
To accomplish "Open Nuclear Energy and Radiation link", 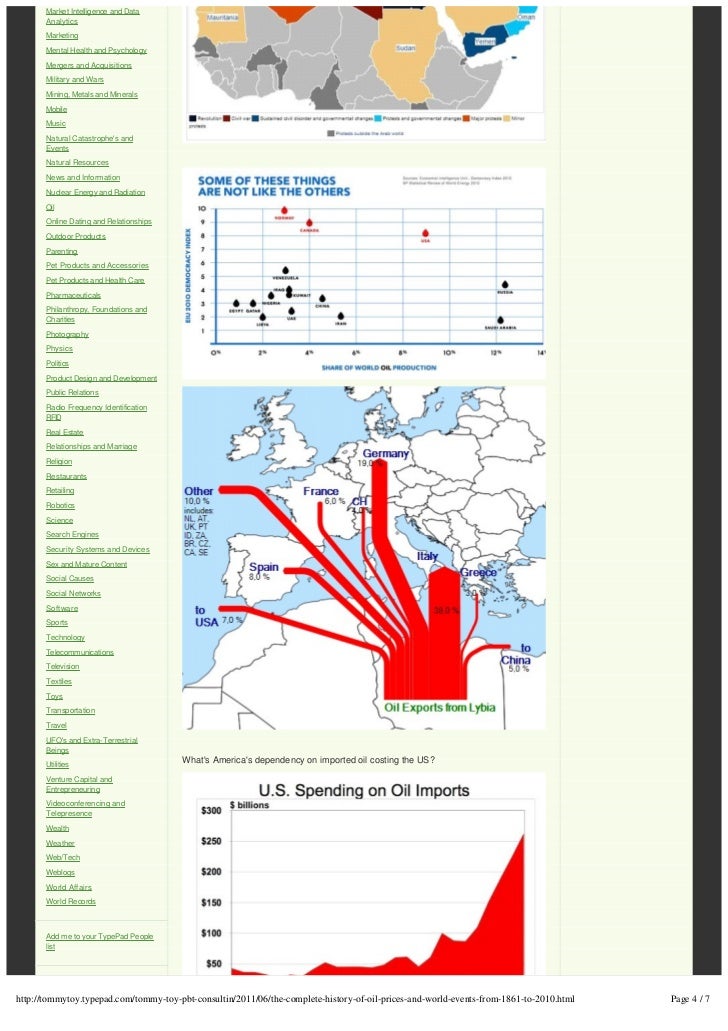I will tap(95, 193).
